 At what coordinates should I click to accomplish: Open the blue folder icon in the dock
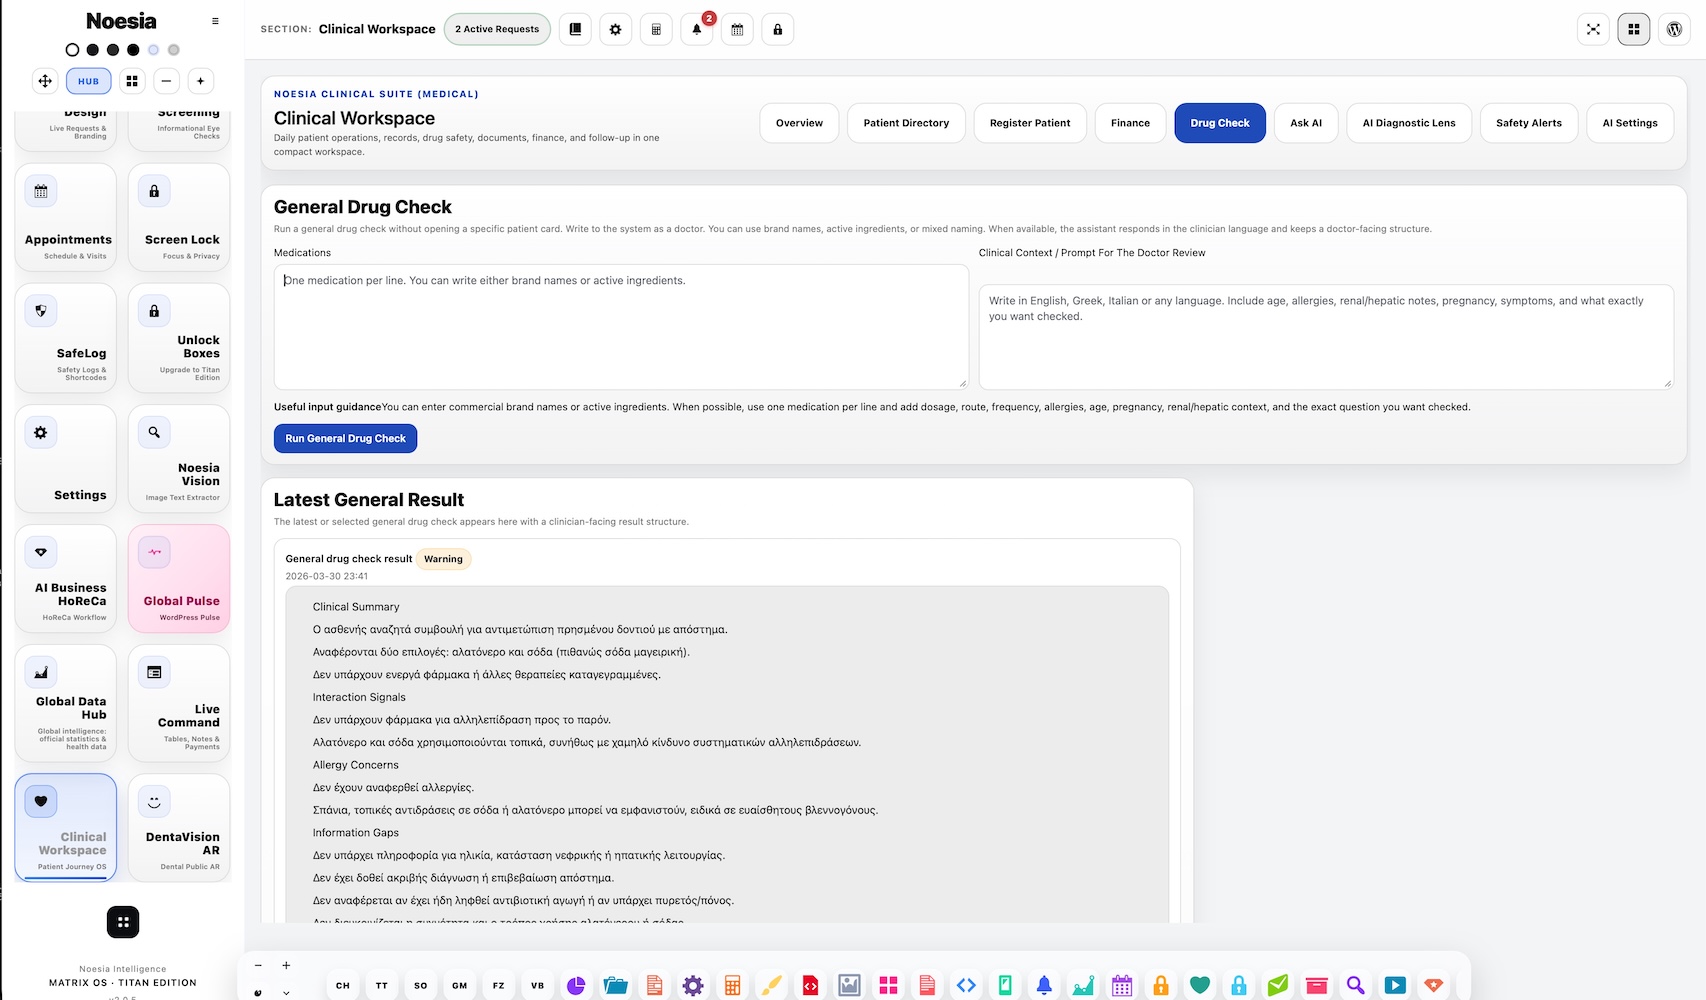click(615, 985)
